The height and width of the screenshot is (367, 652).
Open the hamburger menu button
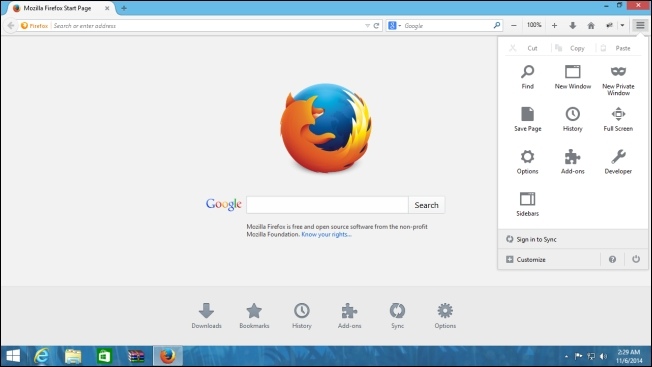point(640,25)
